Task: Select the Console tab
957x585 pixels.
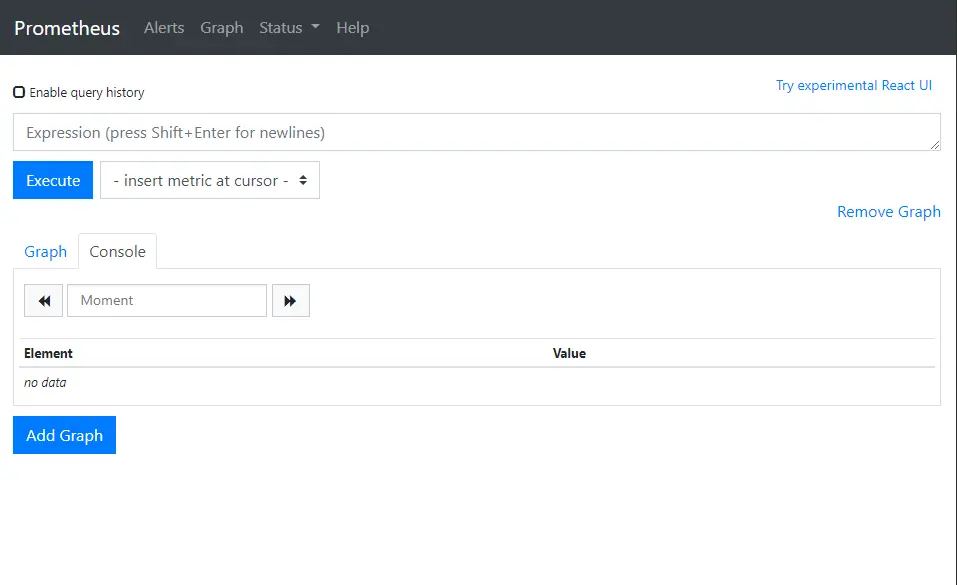Action: (x=118, y=252)
